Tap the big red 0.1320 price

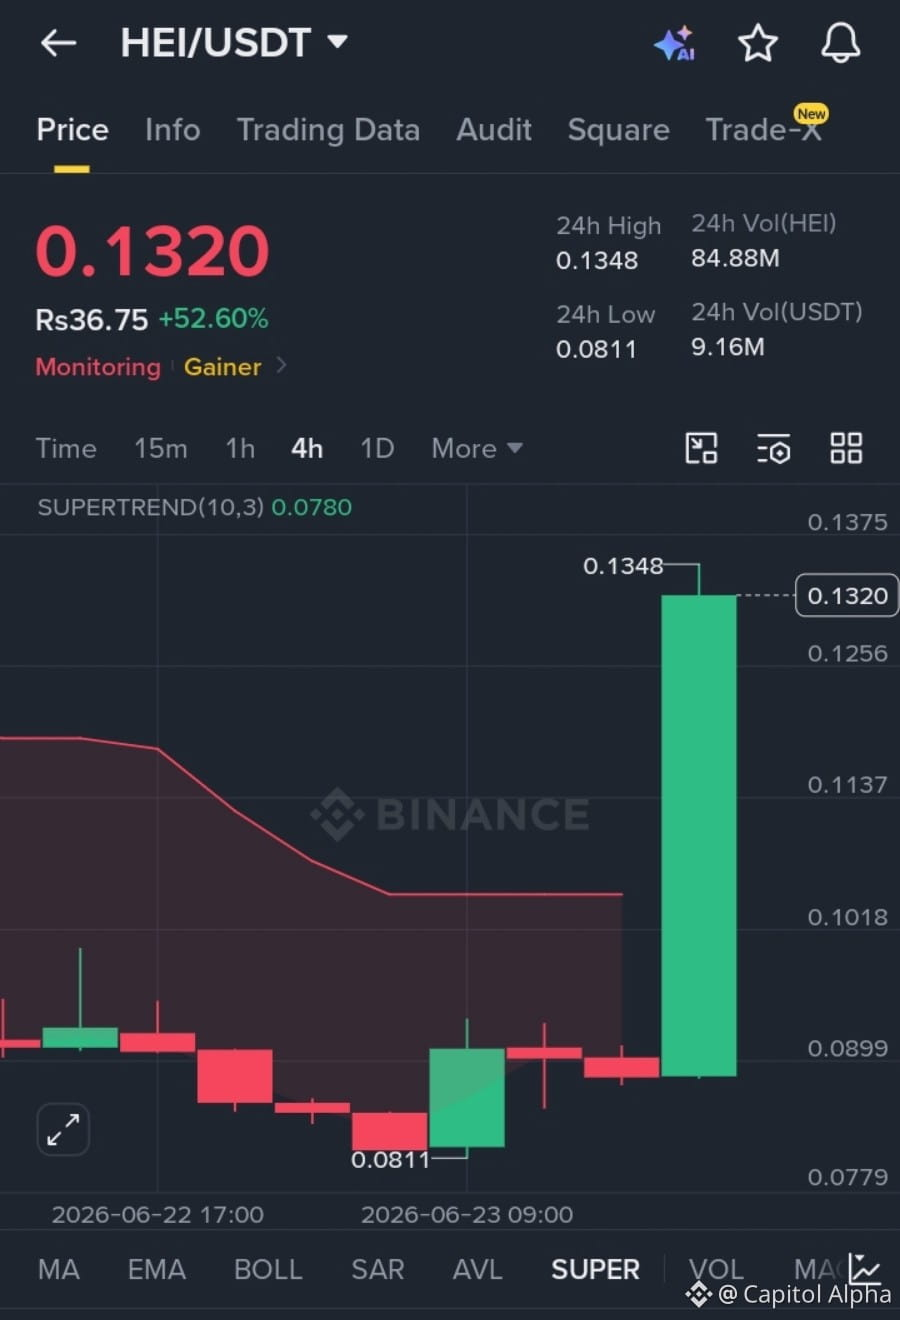152,251
